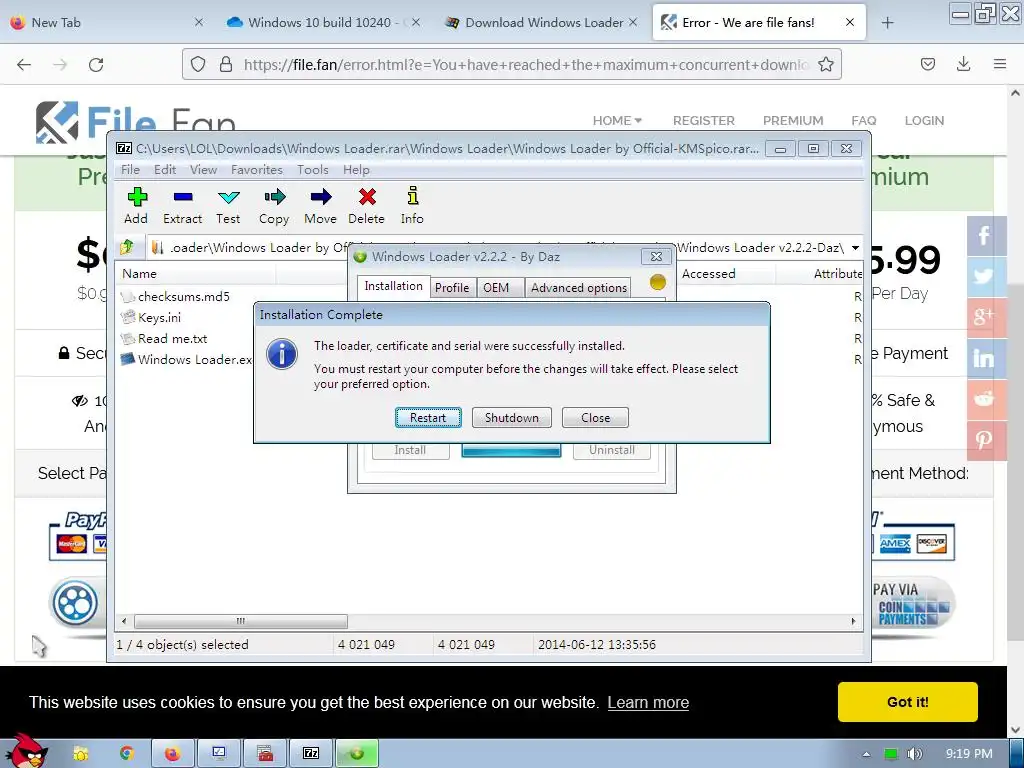Click the Got it! cookie button

[x=908, y=702]
